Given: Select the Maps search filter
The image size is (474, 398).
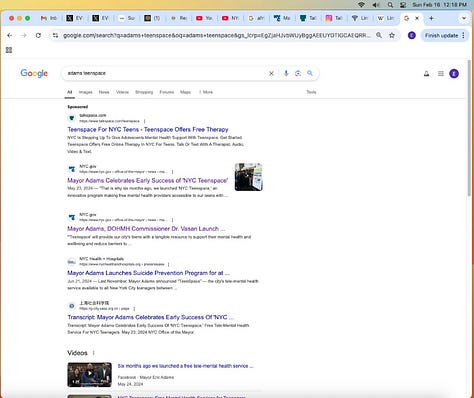Looking at the screenshot, I should tap(185, 92).
